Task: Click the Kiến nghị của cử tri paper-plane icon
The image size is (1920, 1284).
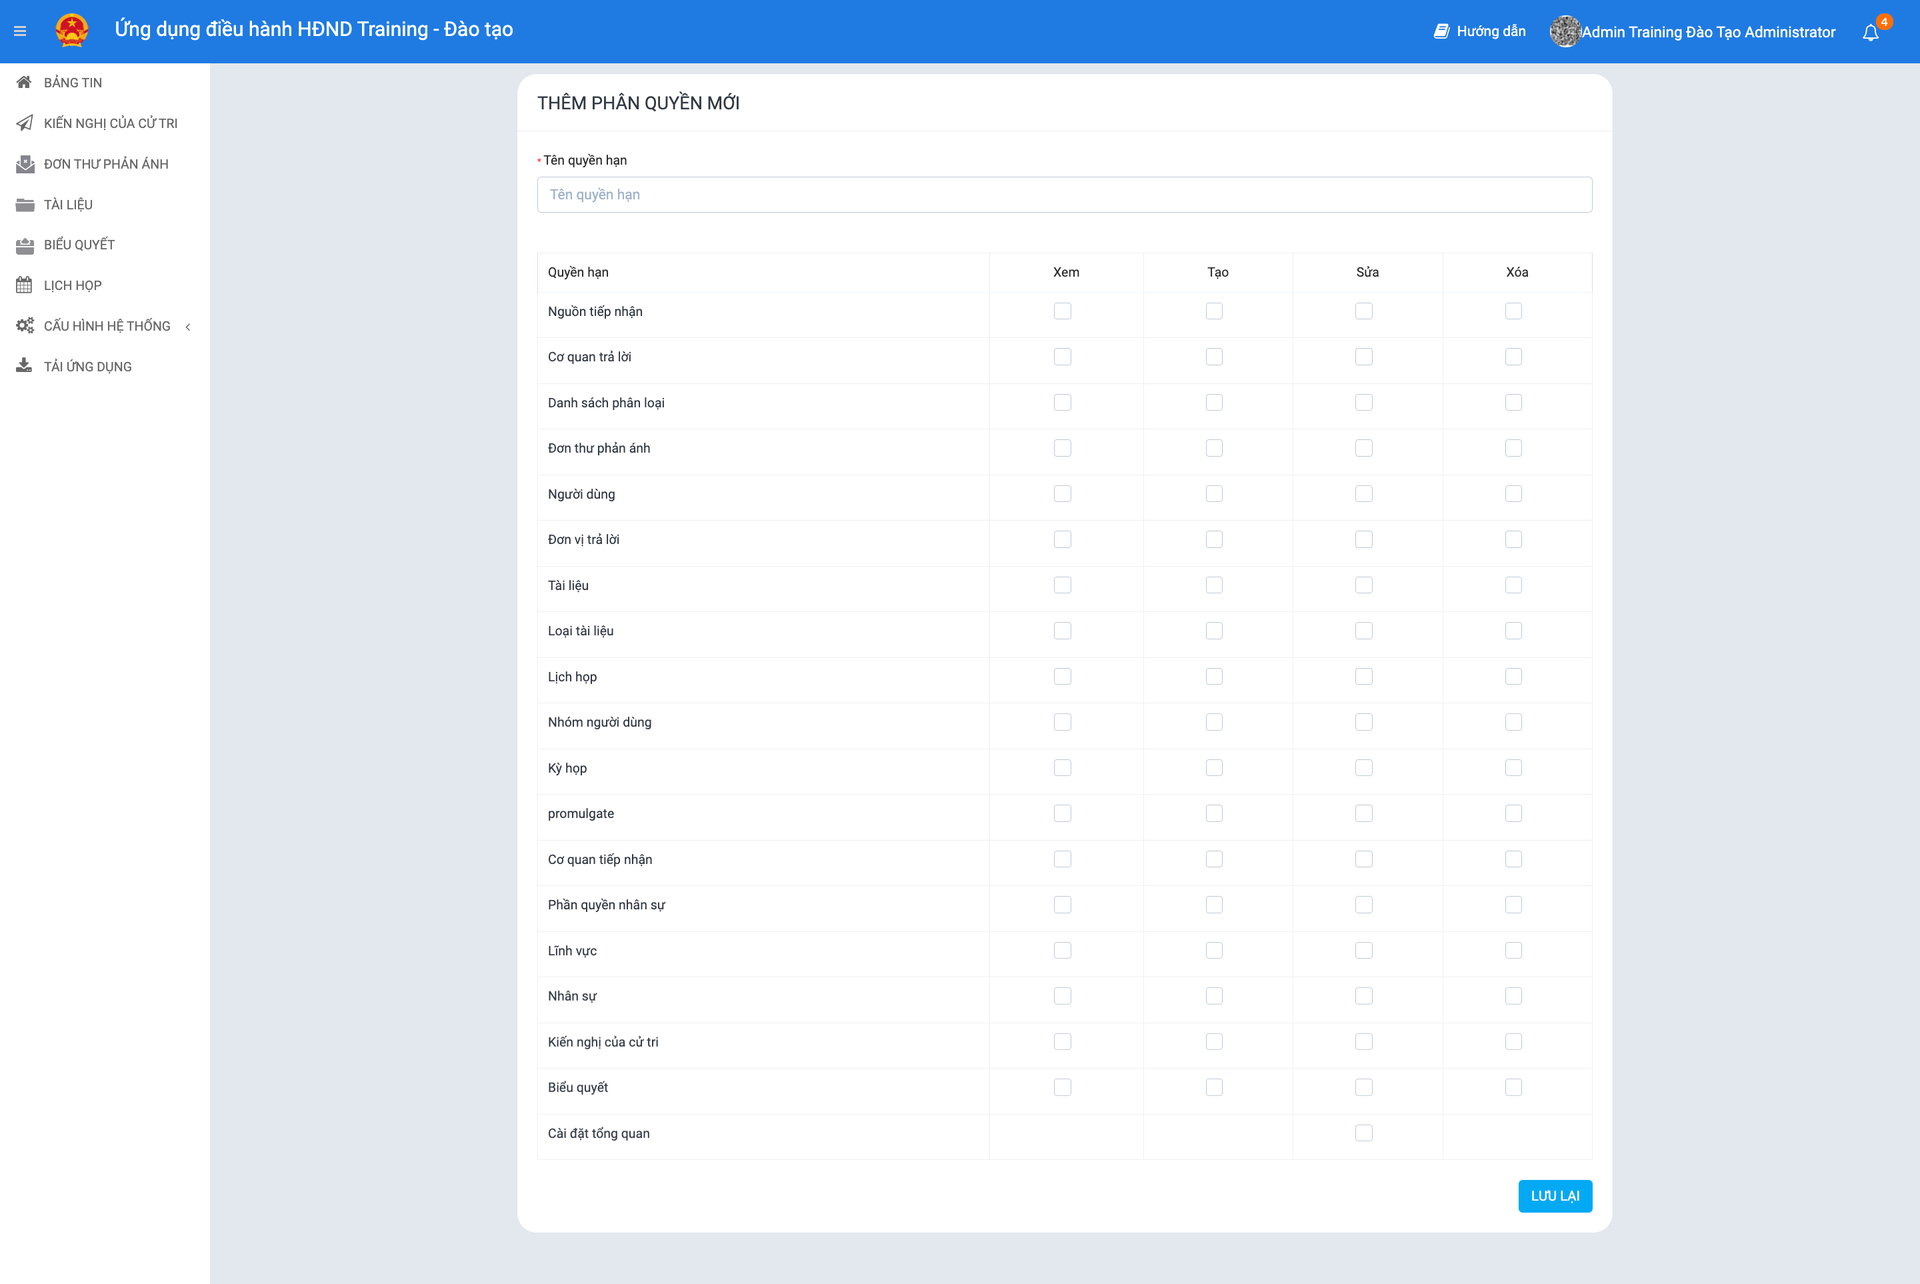Action: pyautogui.click(x=24, y=123)
